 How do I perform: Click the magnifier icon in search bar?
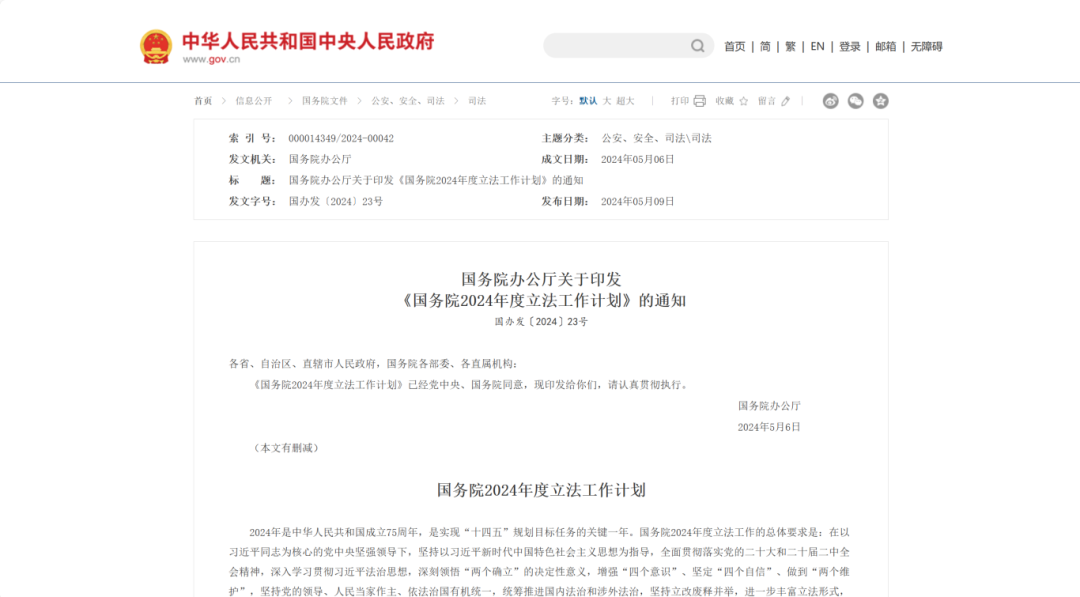[697, 45]
